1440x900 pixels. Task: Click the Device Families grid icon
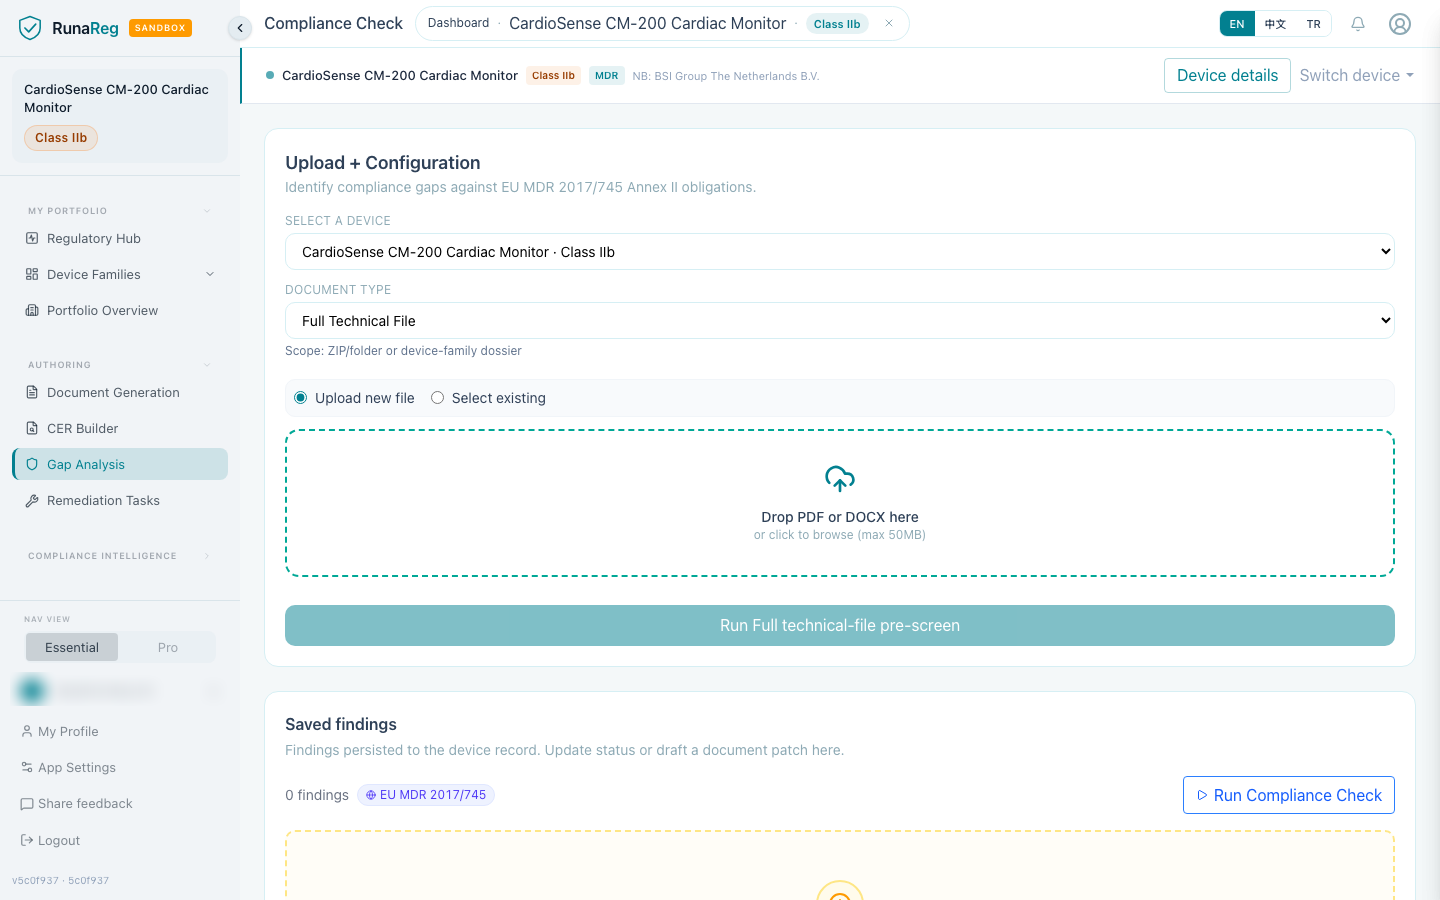(x=32, y=274)
